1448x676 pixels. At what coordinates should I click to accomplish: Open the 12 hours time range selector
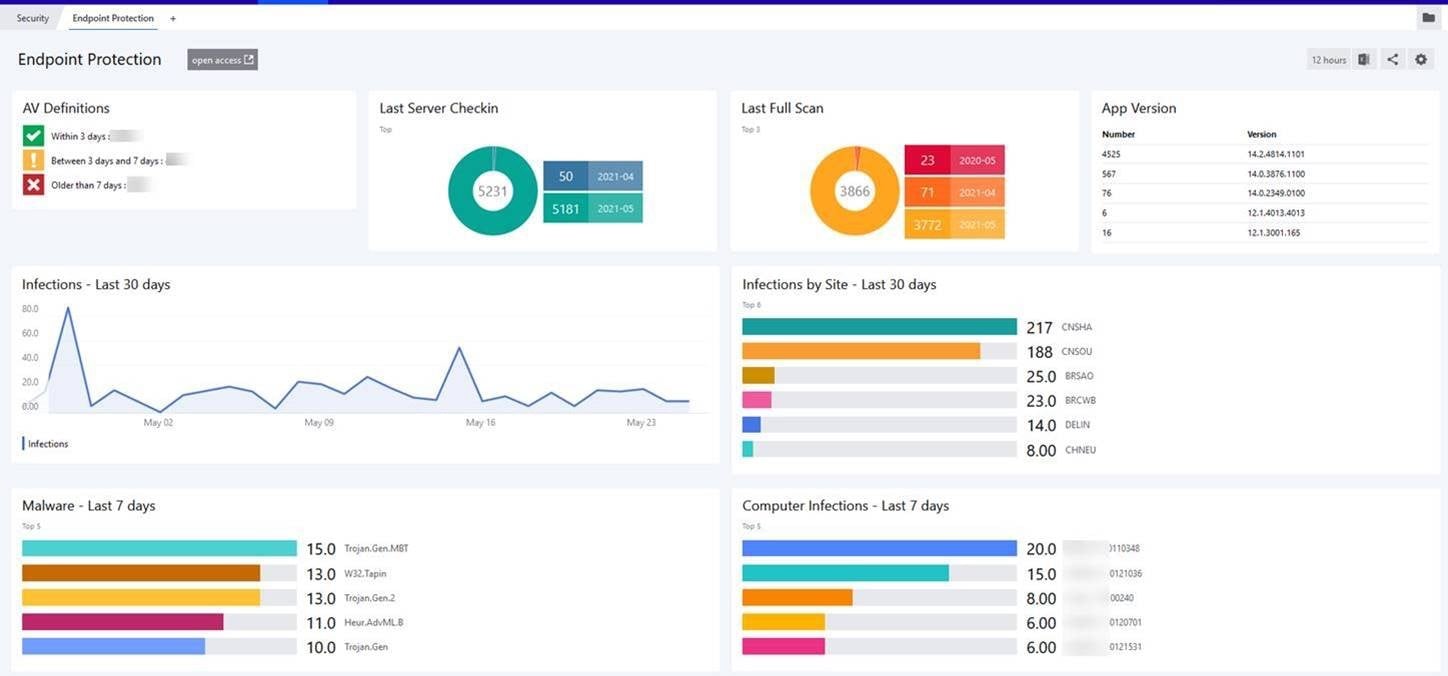(1328, 60)
